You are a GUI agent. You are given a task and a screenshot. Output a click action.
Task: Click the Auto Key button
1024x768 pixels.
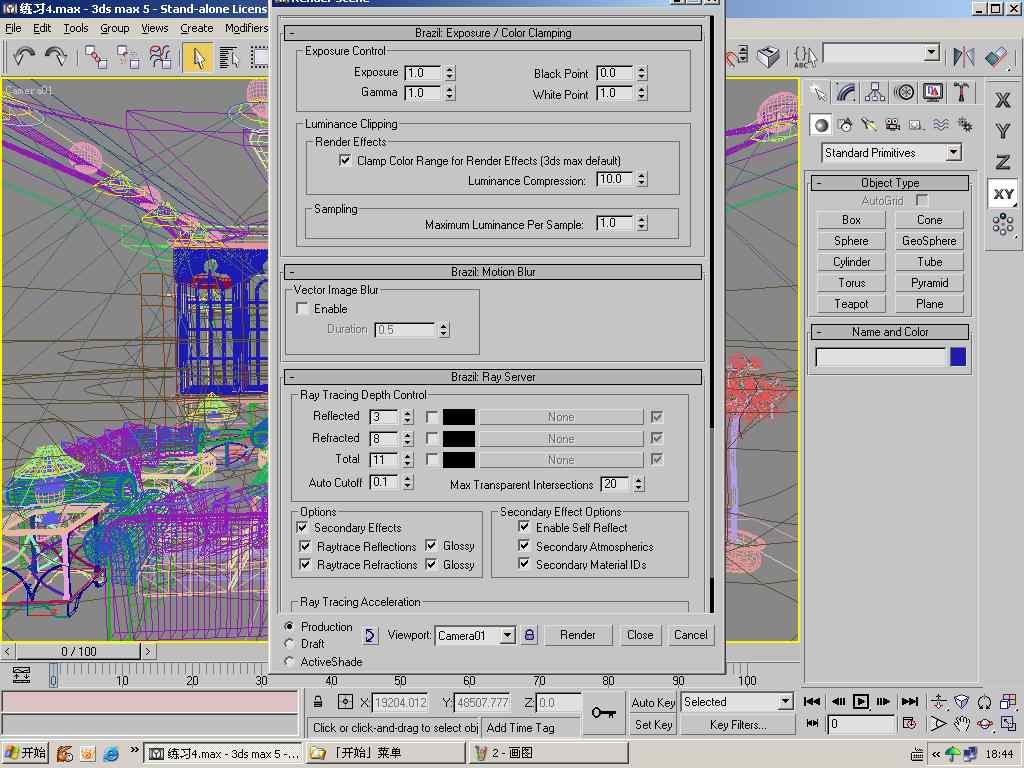[653, 703]
